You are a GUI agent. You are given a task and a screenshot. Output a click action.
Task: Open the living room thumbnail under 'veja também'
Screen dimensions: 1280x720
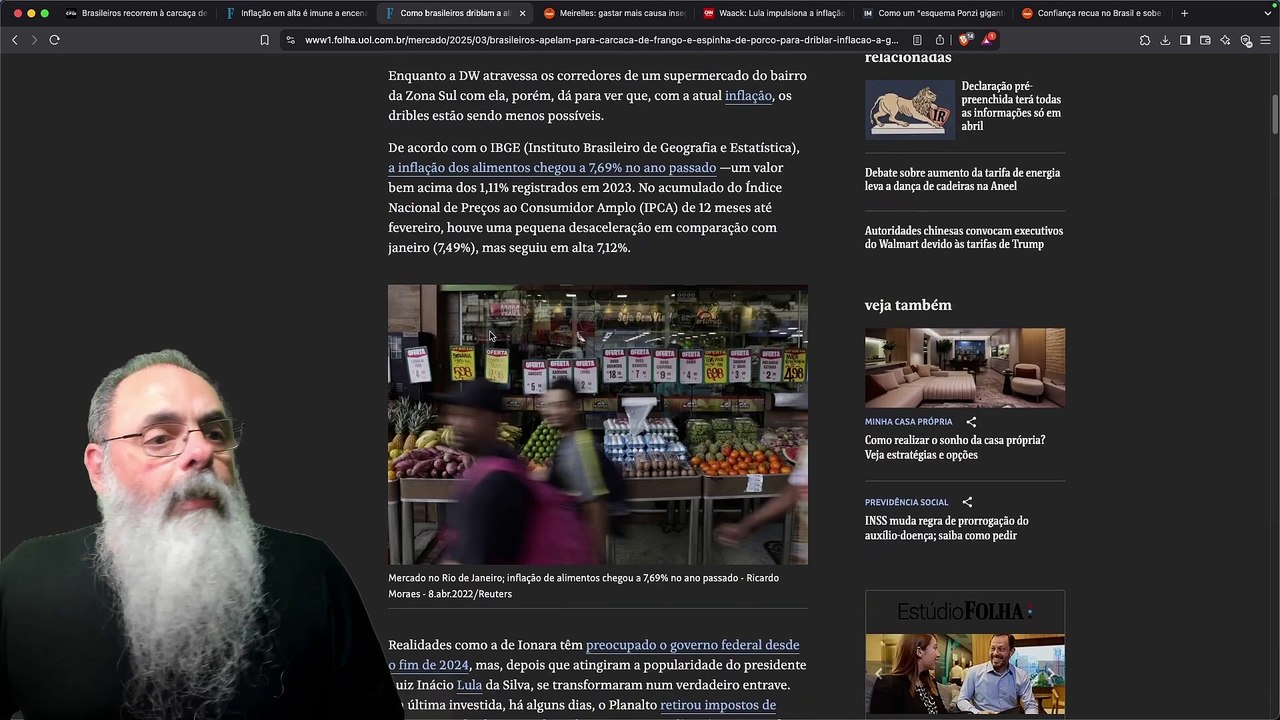click(965, 368)
